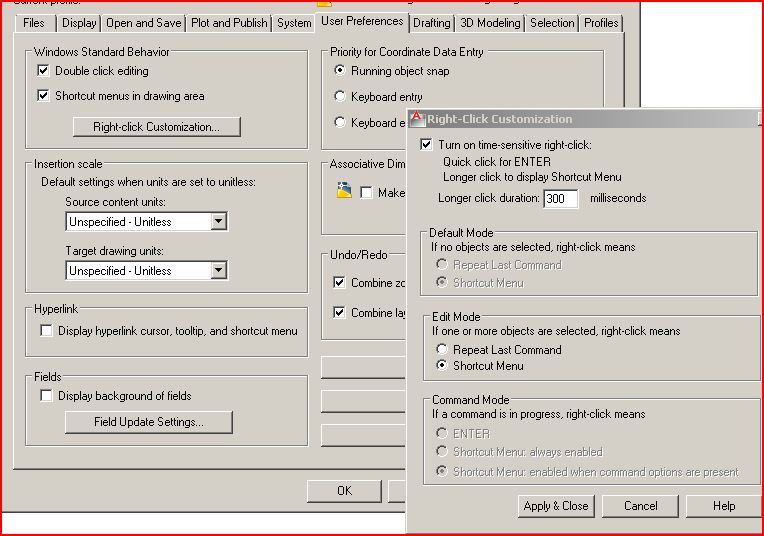Image resolution: width=764 pixels, height=536 pixels.
Task: Click Target drawing units Unspecified - Unitless field
Action: coord(146,270)
